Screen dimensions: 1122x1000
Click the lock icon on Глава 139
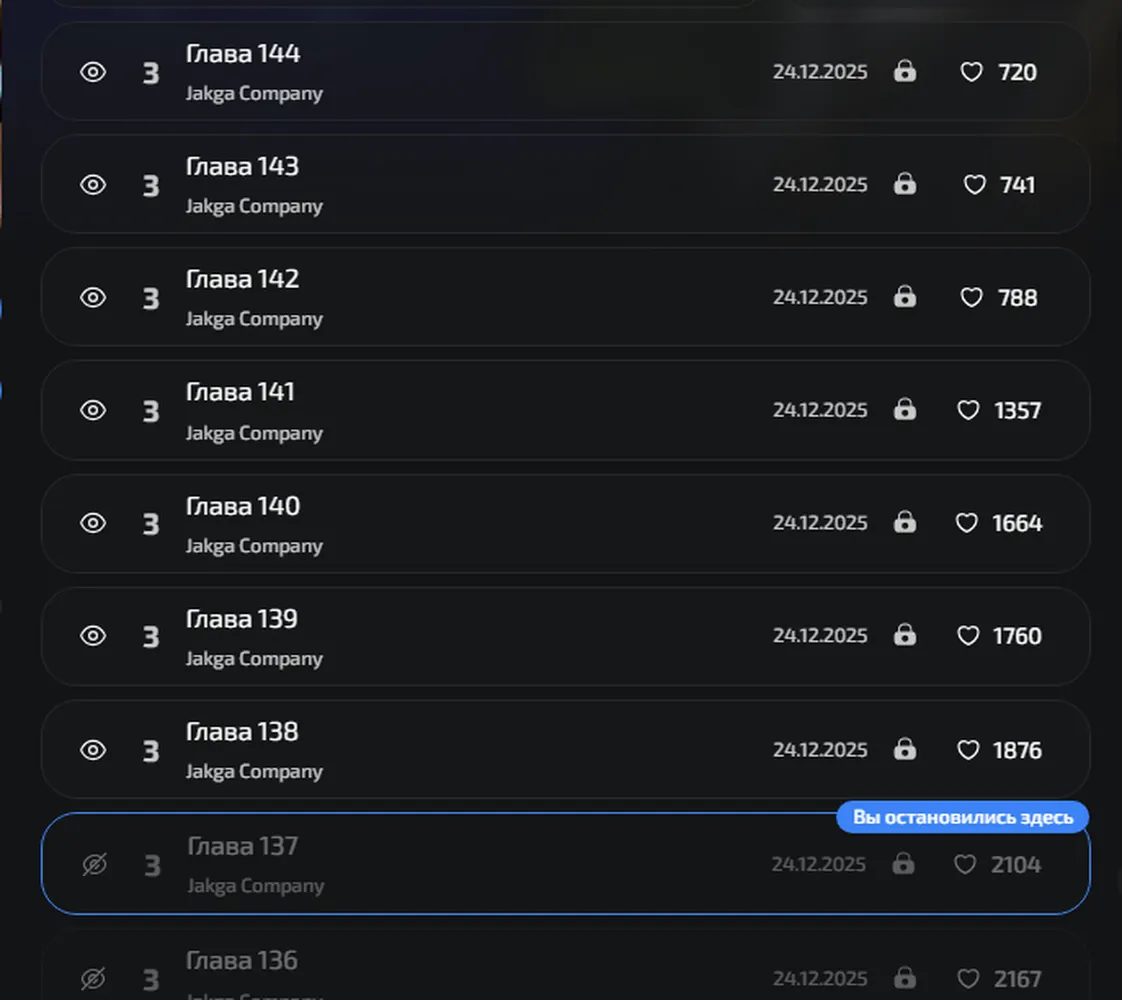pos(905,634)
